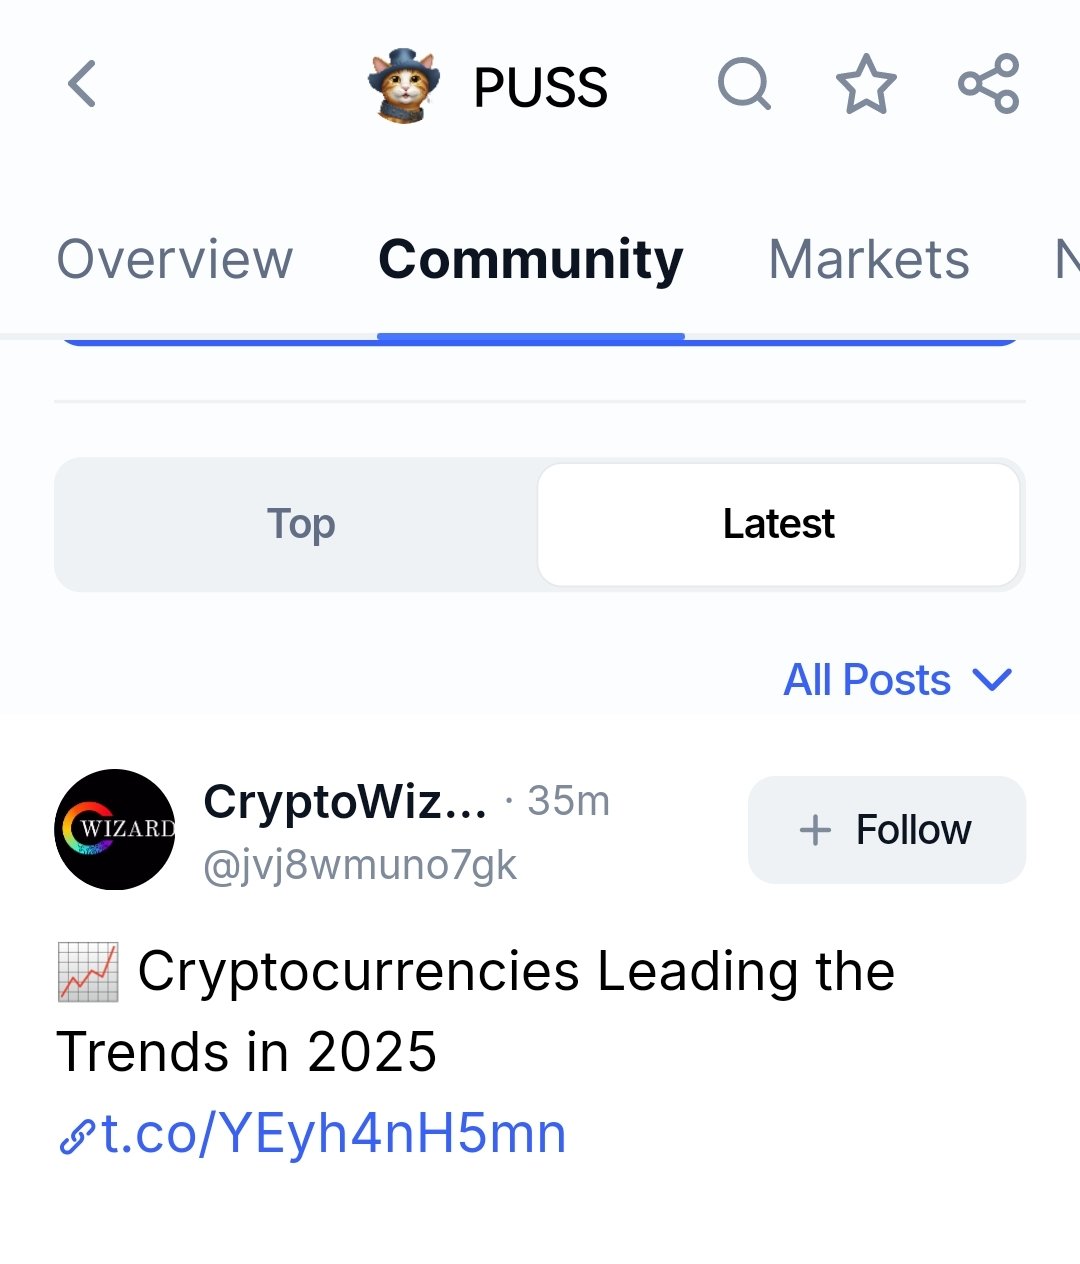Switch feed to Latest posts
The height and width of the screenshot is (1264, 1080).
click(x=779, y=524)
